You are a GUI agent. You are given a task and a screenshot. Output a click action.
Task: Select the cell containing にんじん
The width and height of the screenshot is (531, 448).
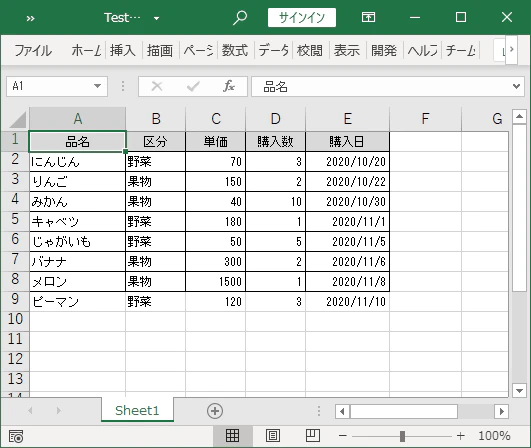click(78, 162)
